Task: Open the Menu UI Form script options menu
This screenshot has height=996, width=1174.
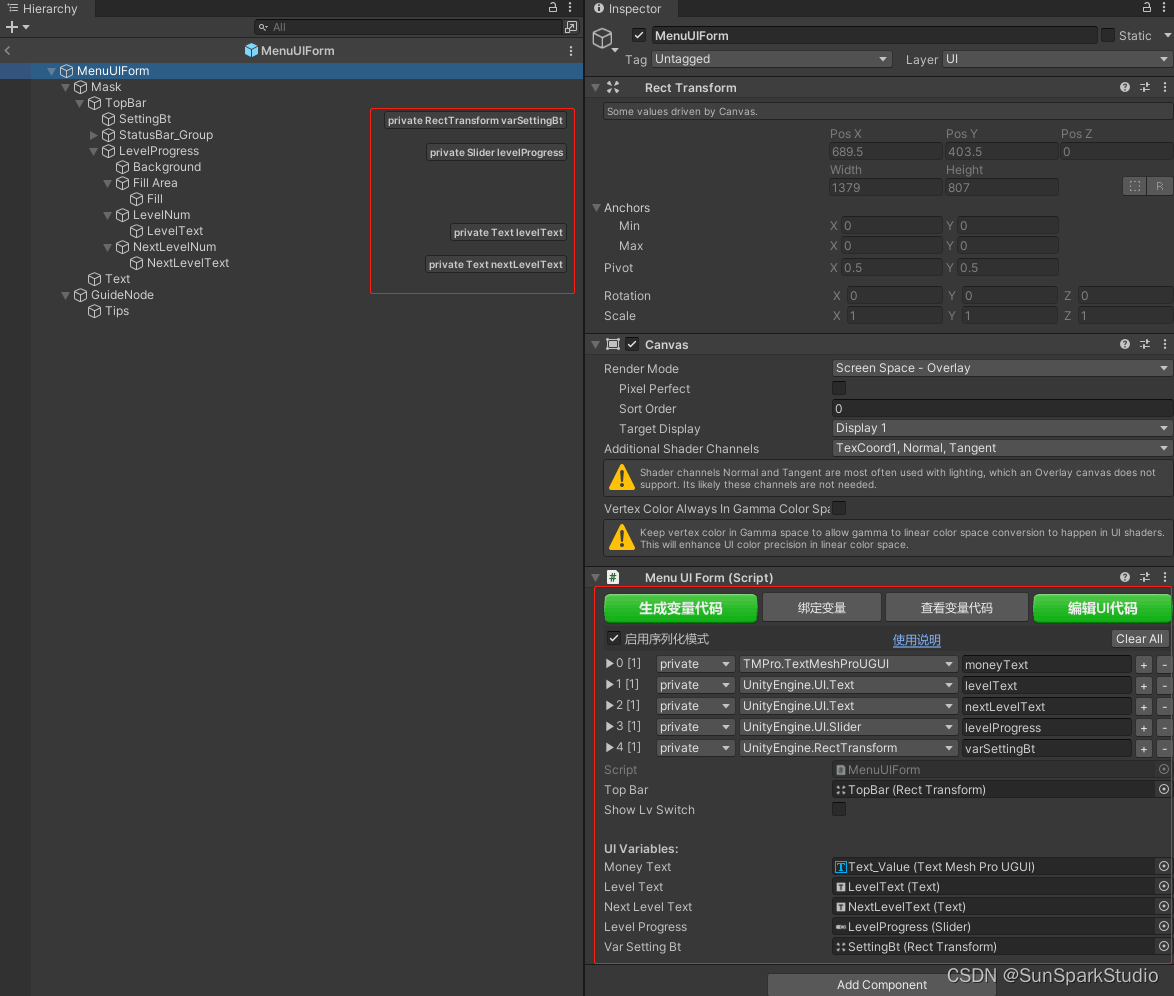Action: (1164, 578)
